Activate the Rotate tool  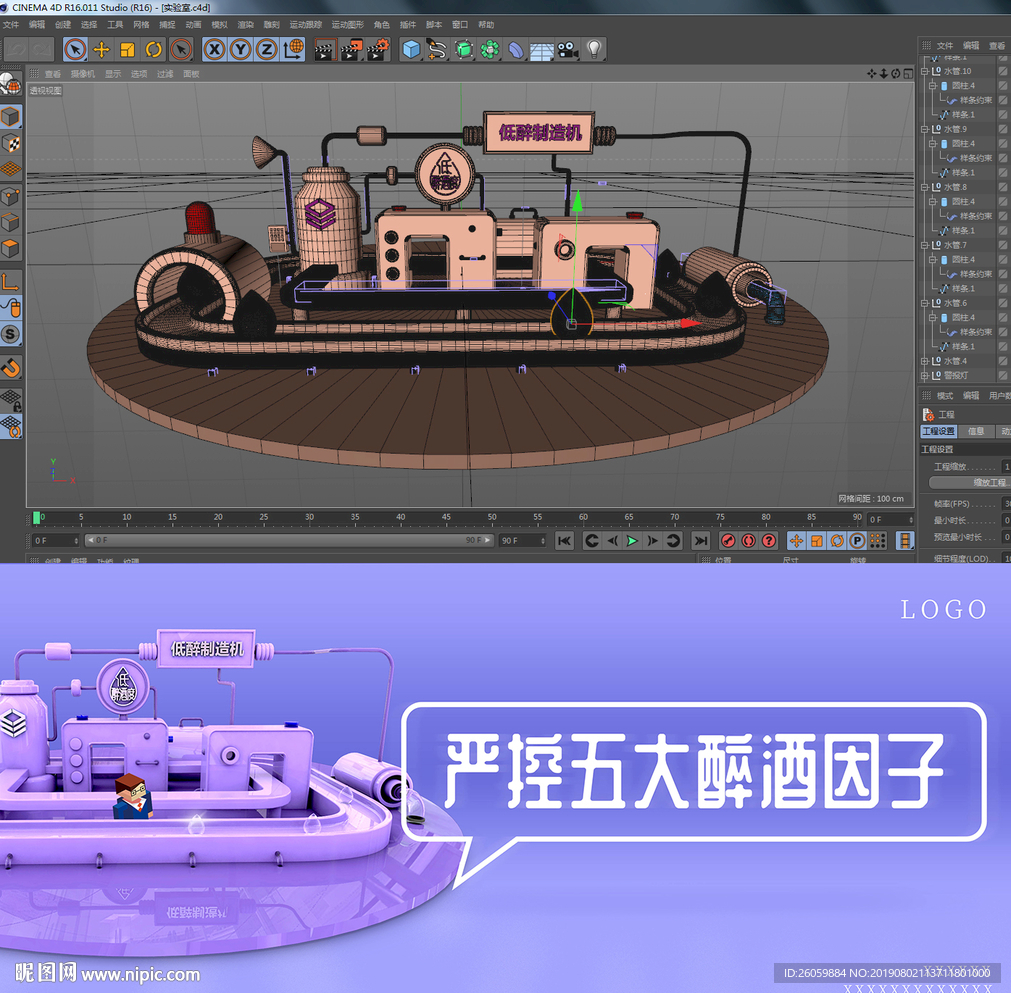[x=154, y=49]
